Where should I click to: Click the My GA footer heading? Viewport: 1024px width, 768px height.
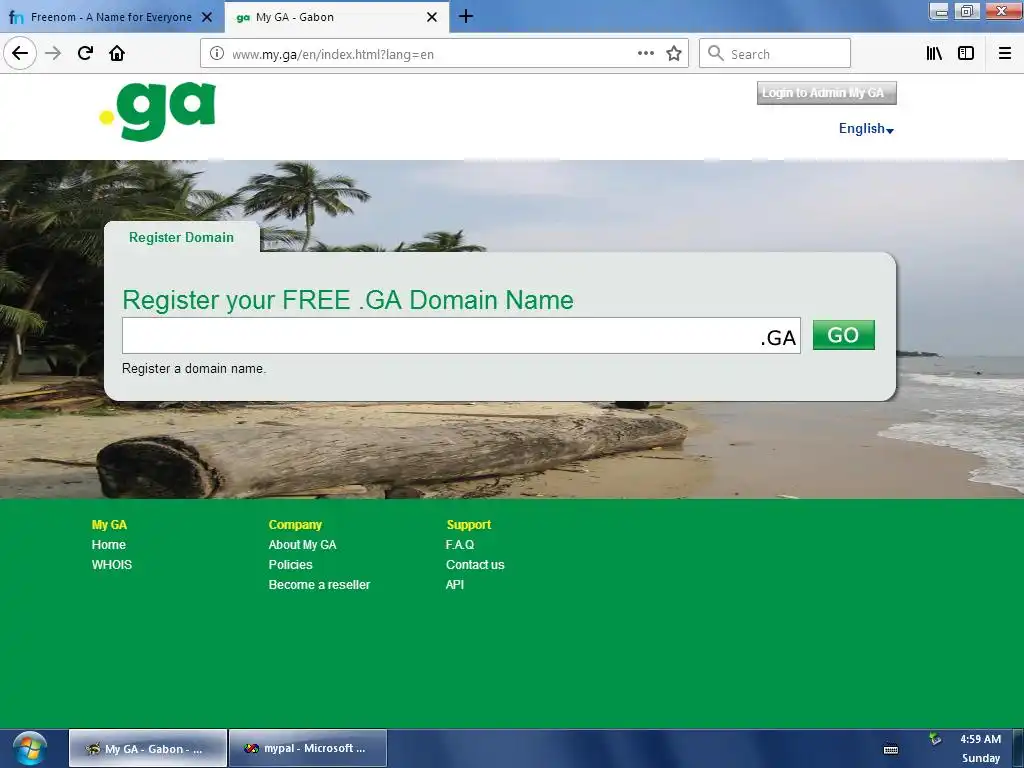coord(109,524)
